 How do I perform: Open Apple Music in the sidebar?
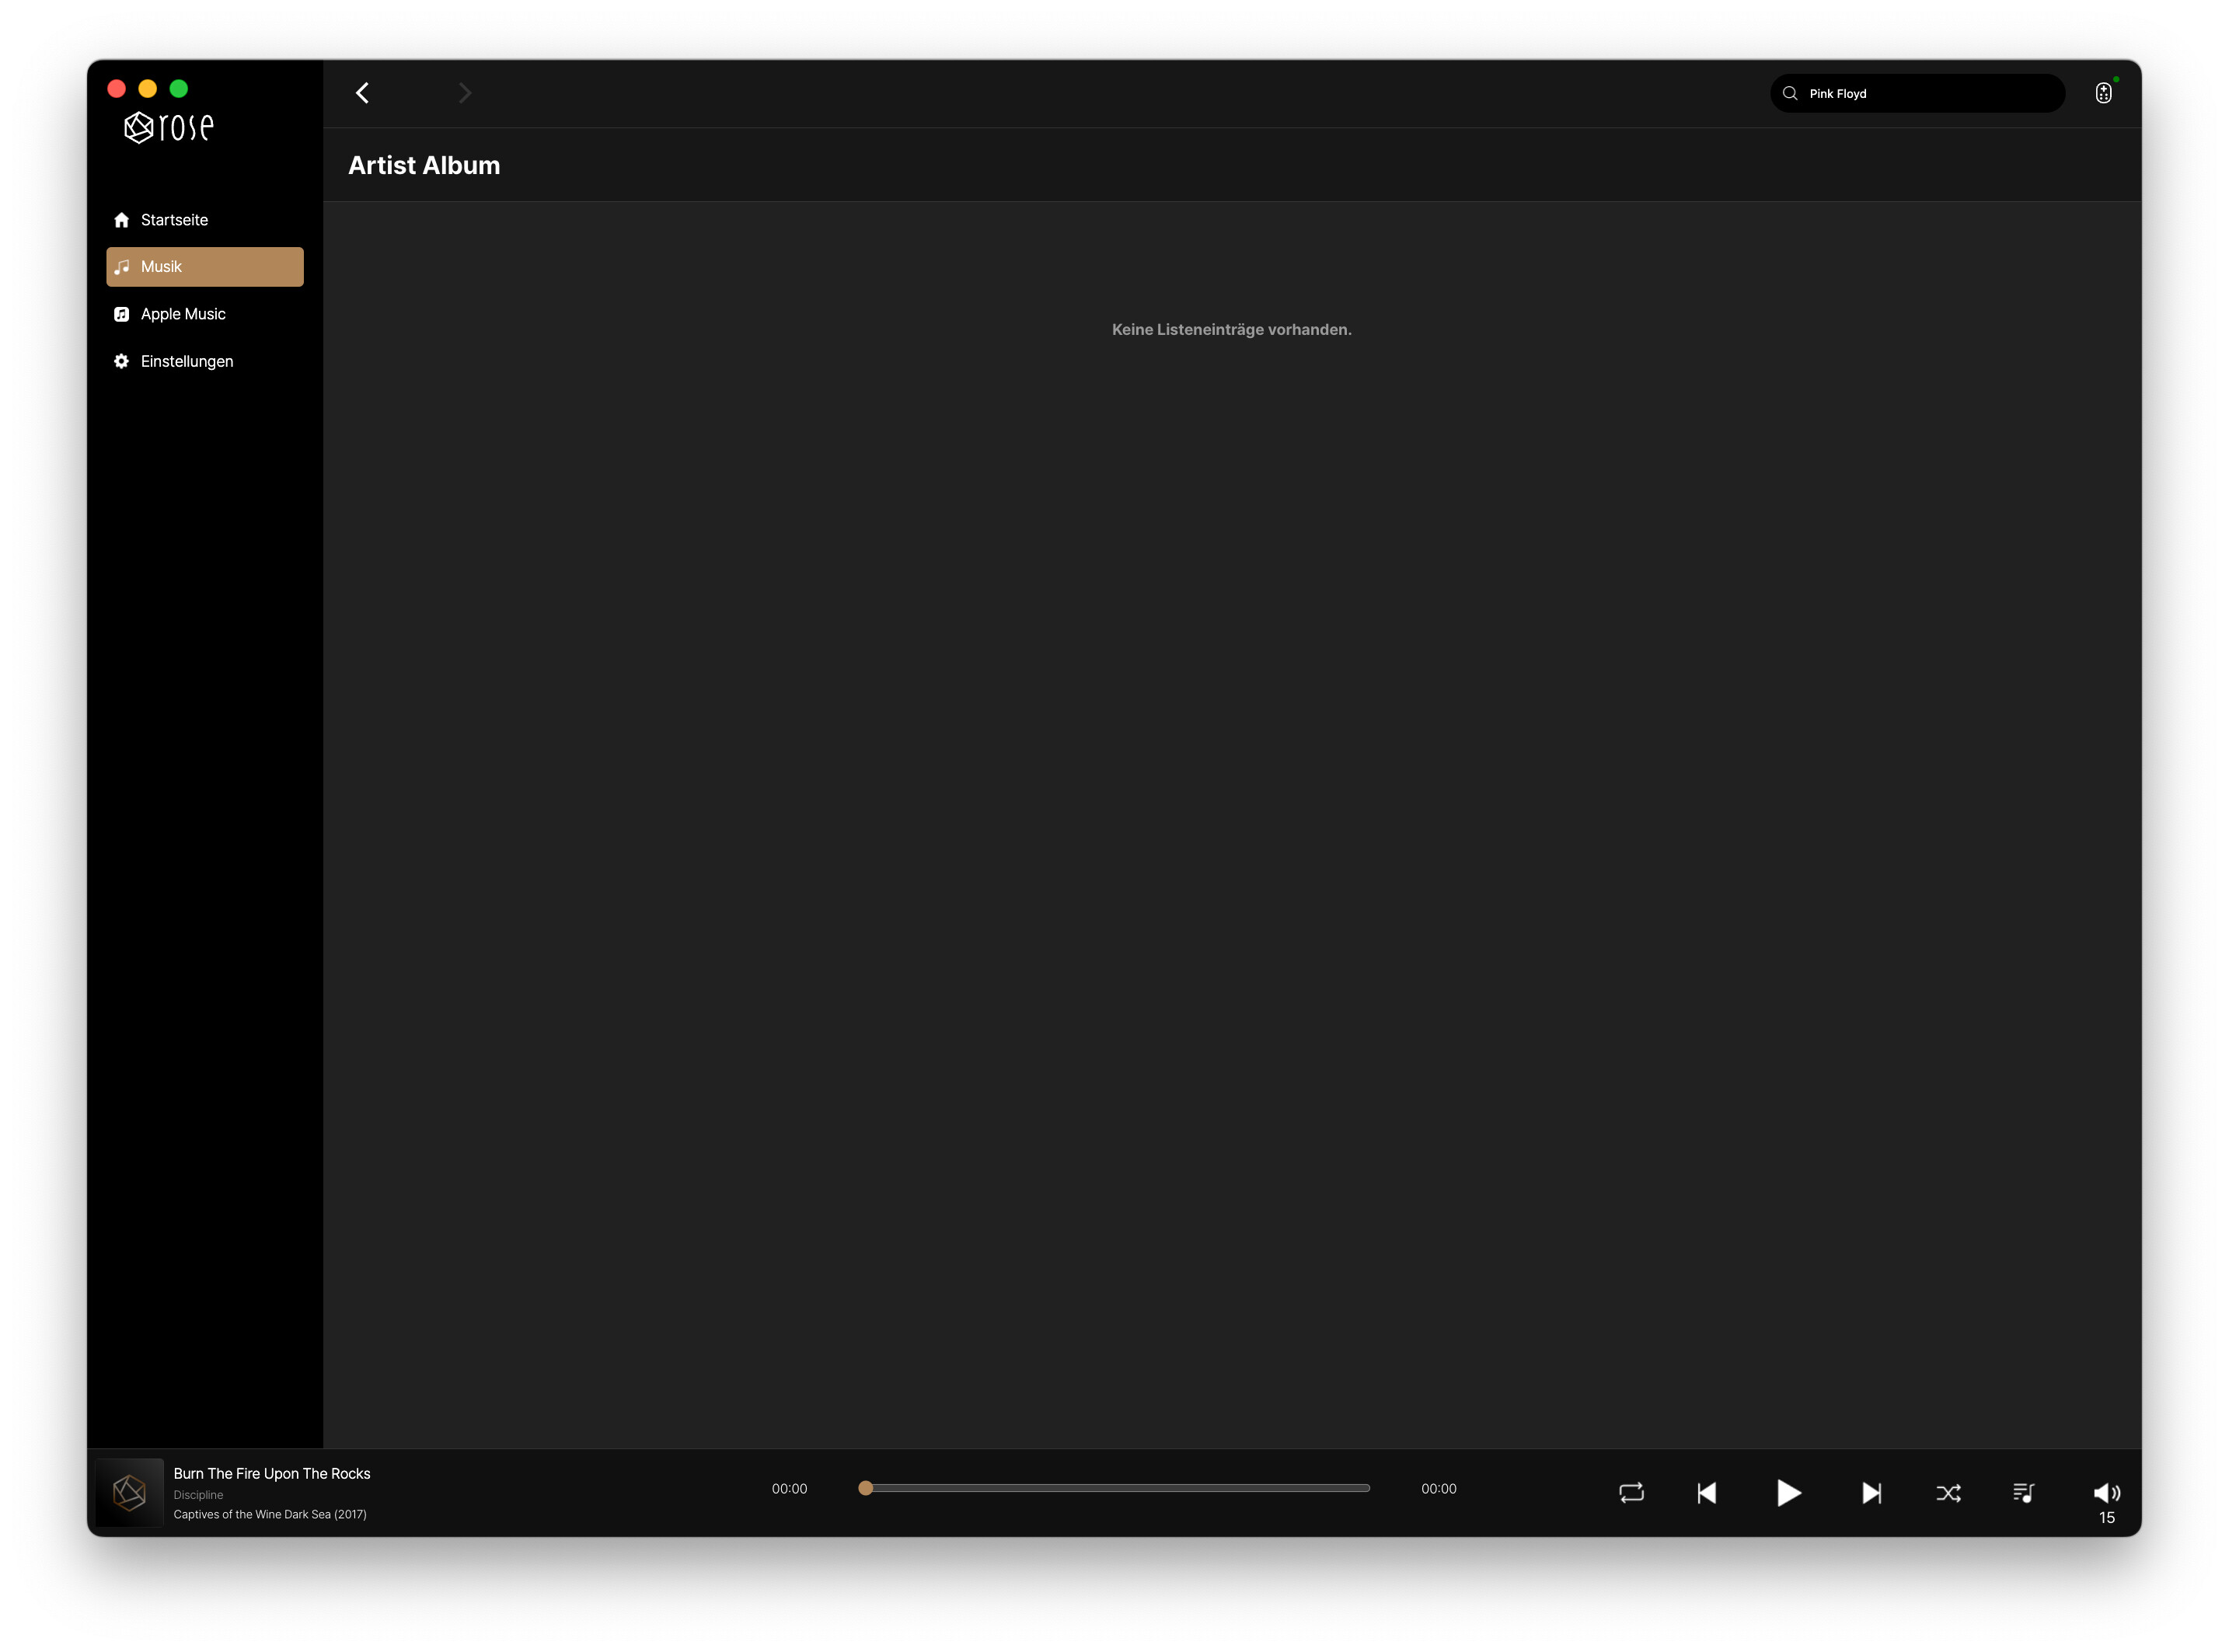pos(205,314)
